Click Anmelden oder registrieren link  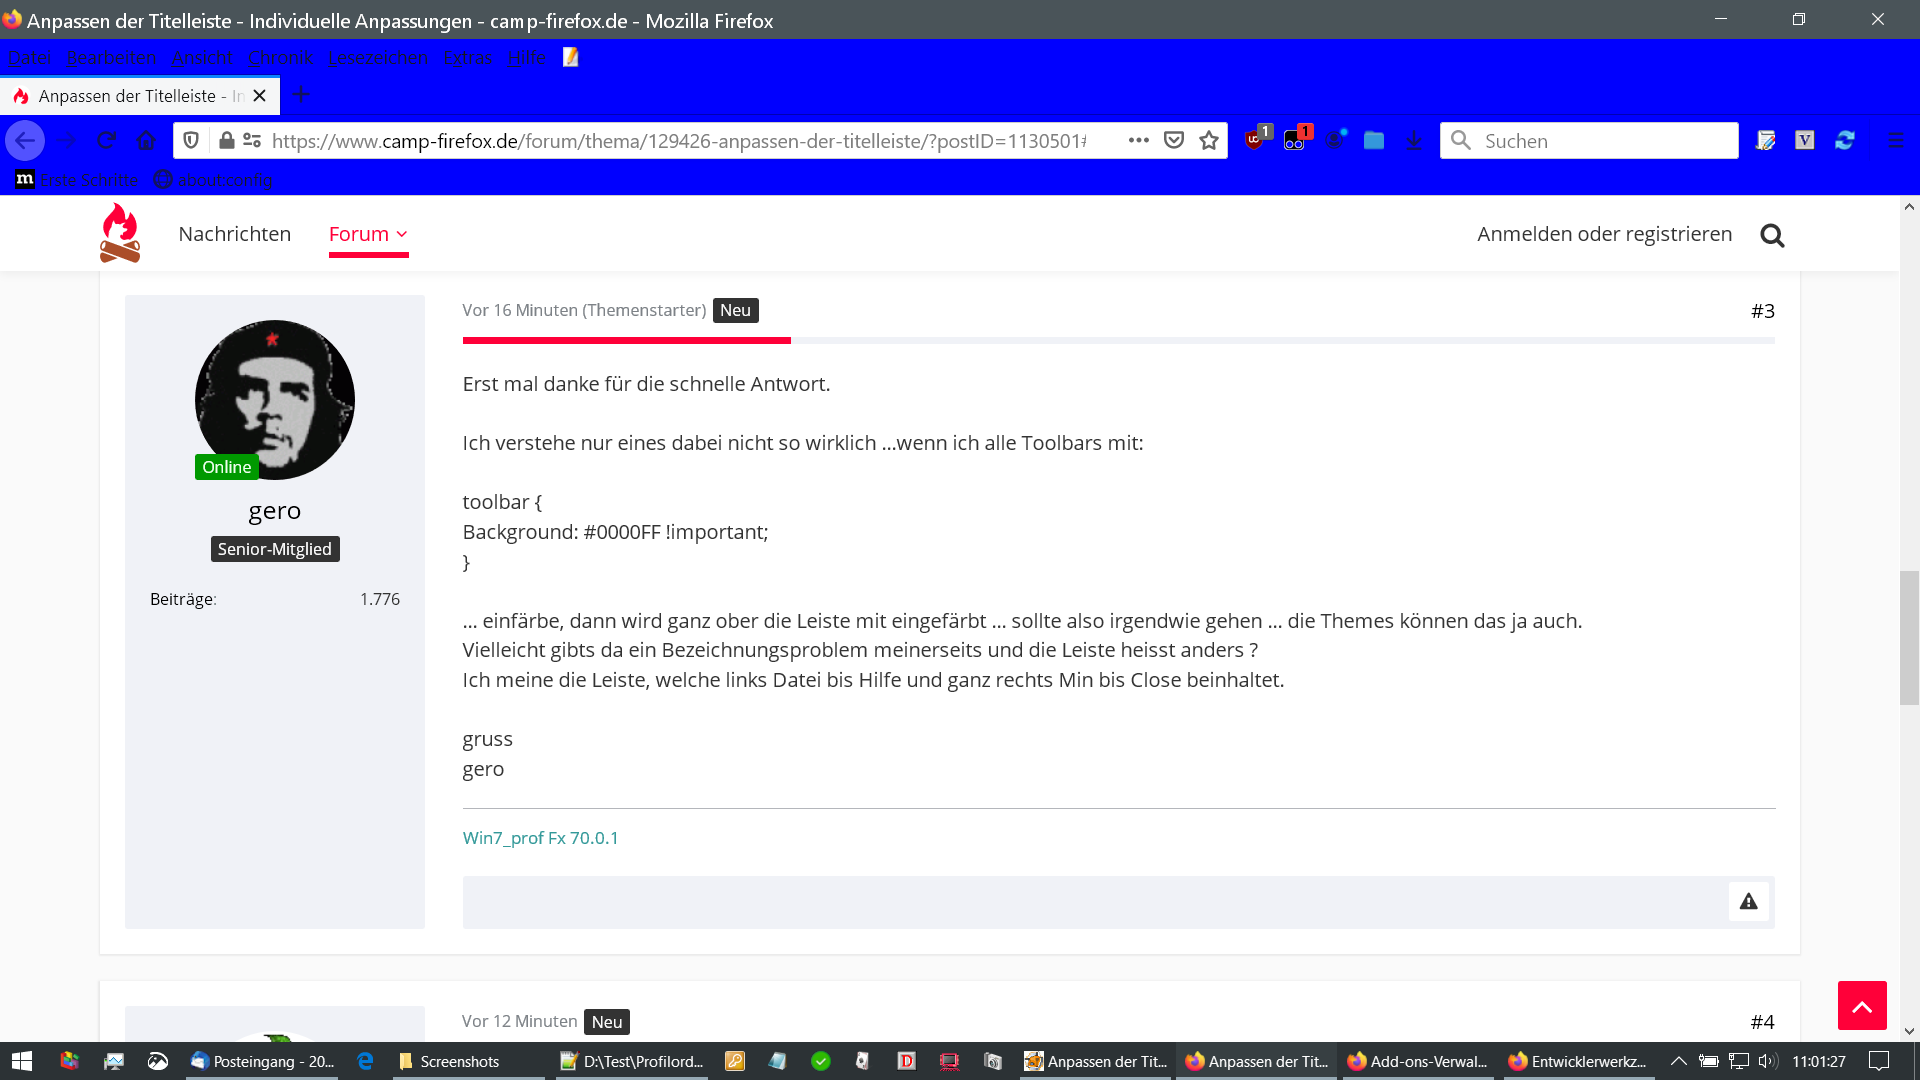tap(1604, 234)
